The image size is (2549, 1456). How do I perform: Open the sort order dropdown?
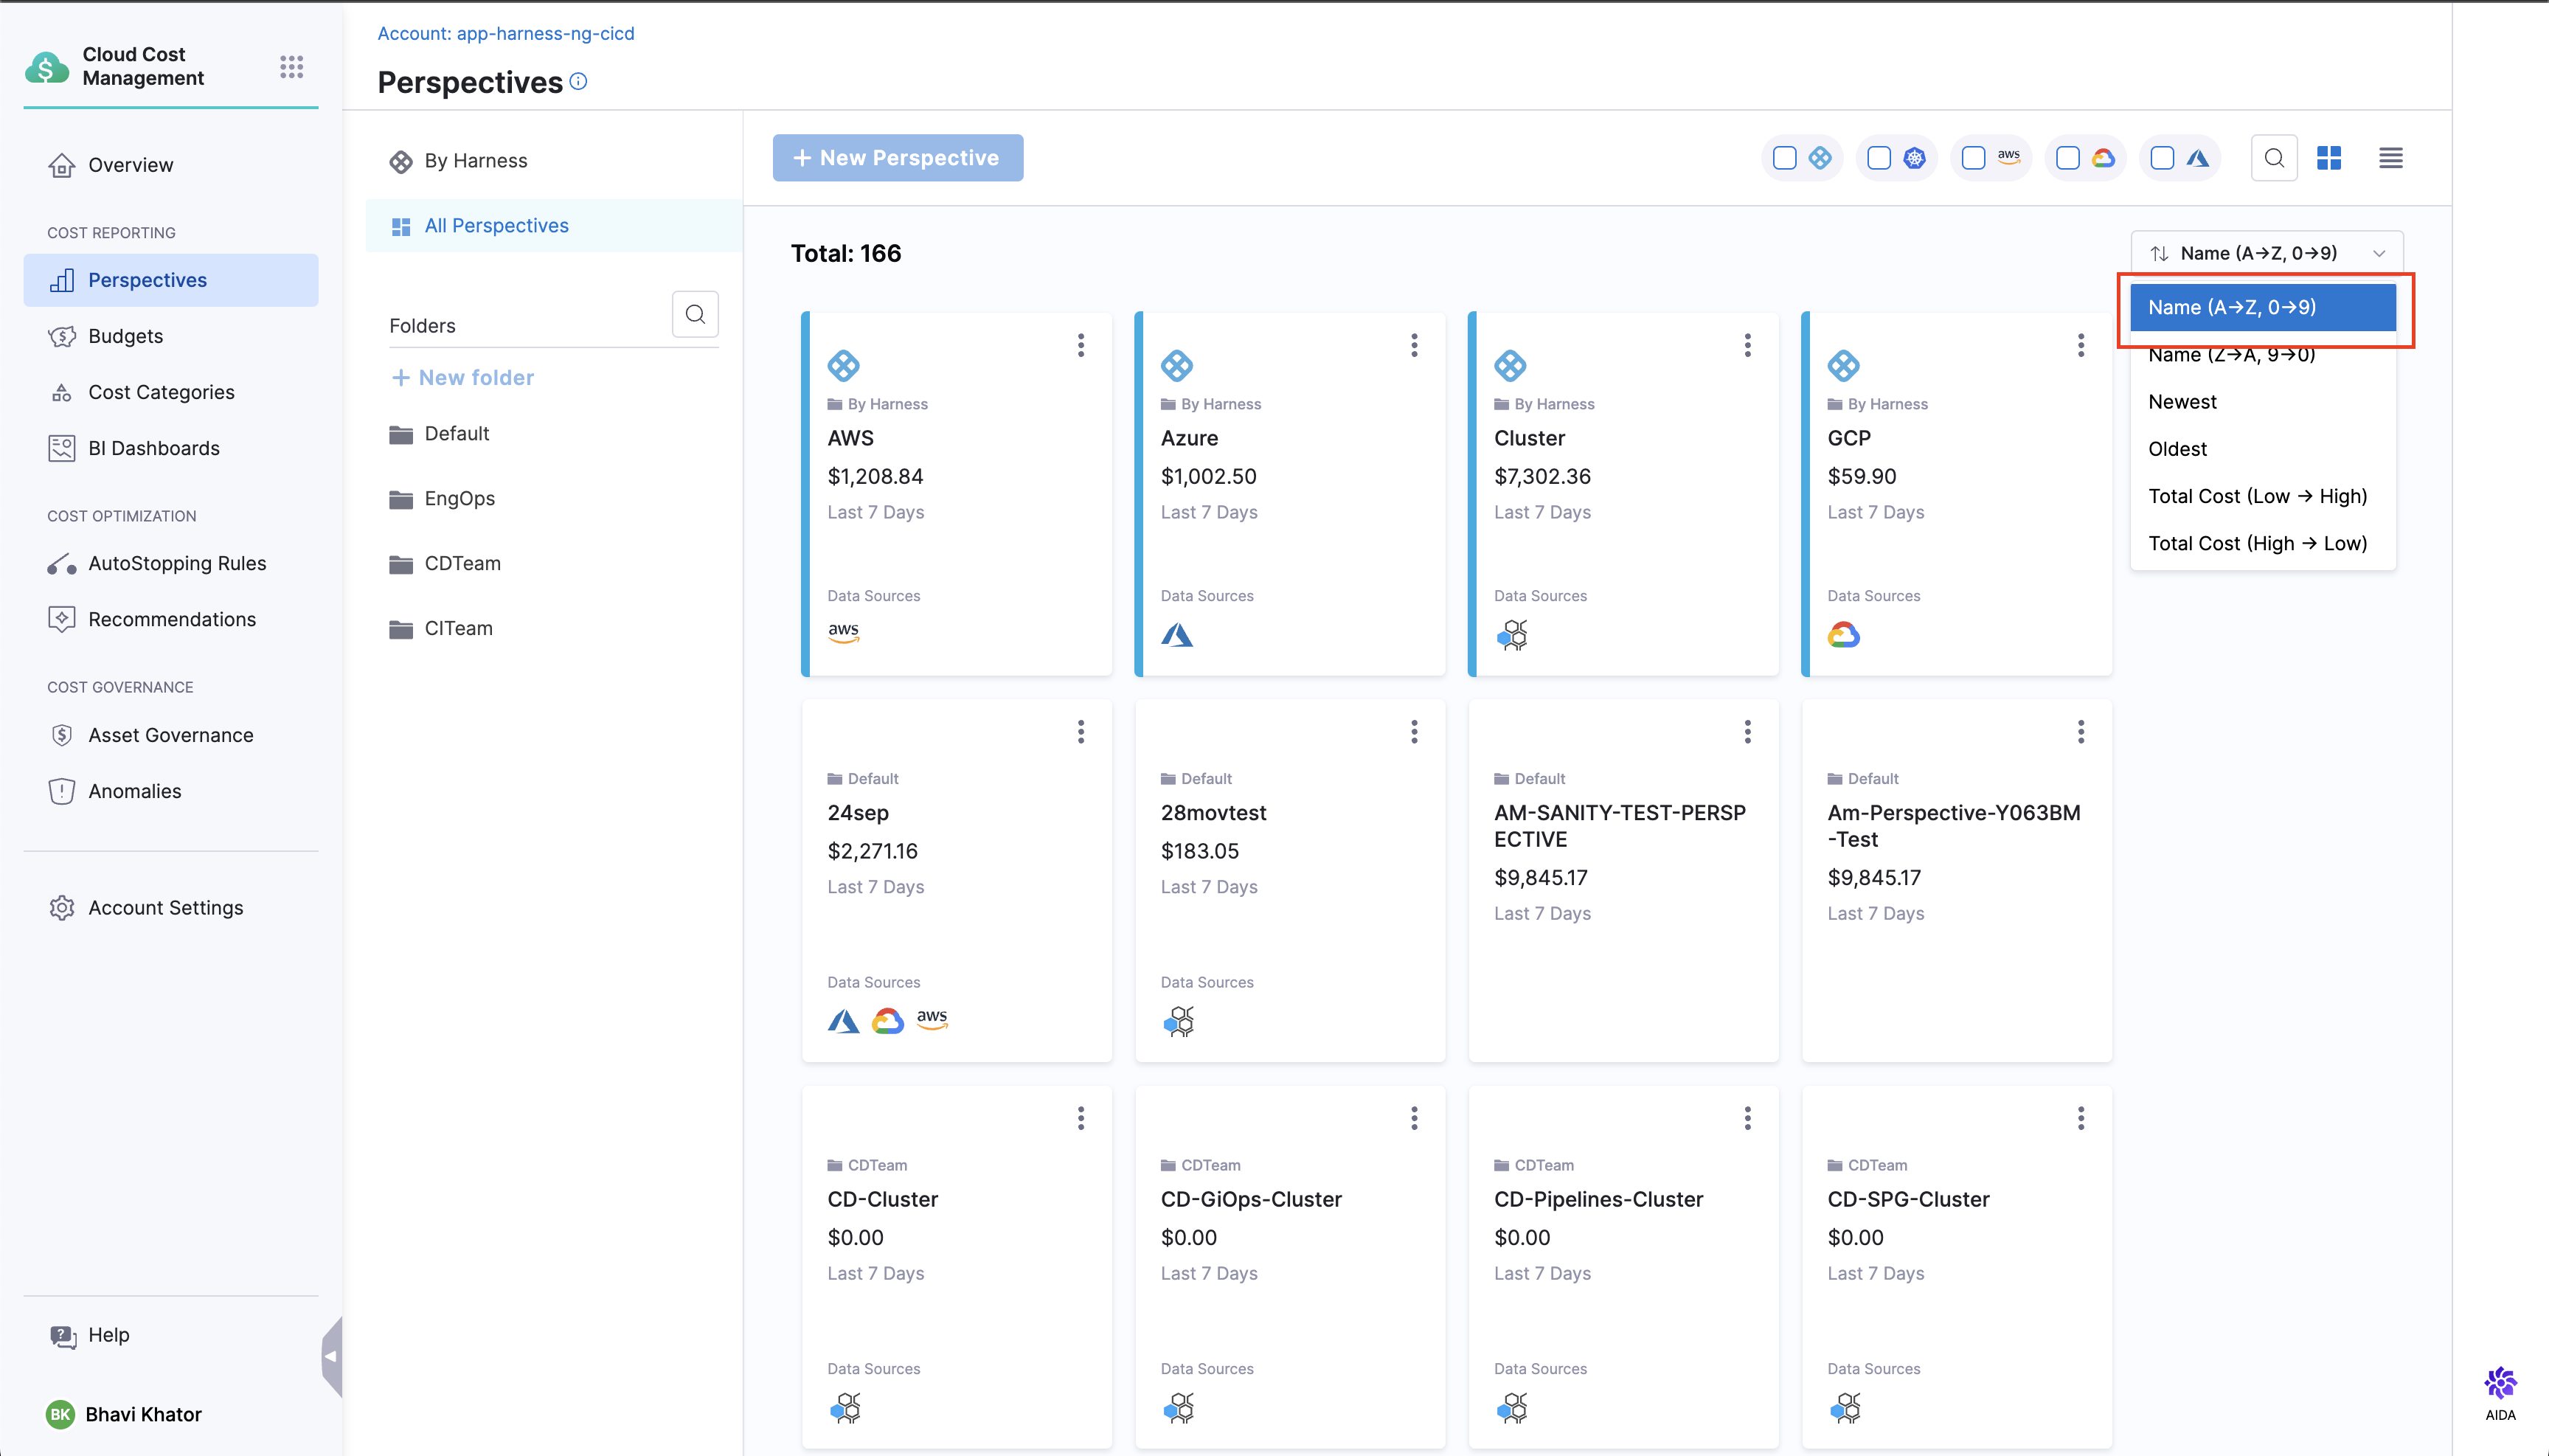click(2266, 253)
